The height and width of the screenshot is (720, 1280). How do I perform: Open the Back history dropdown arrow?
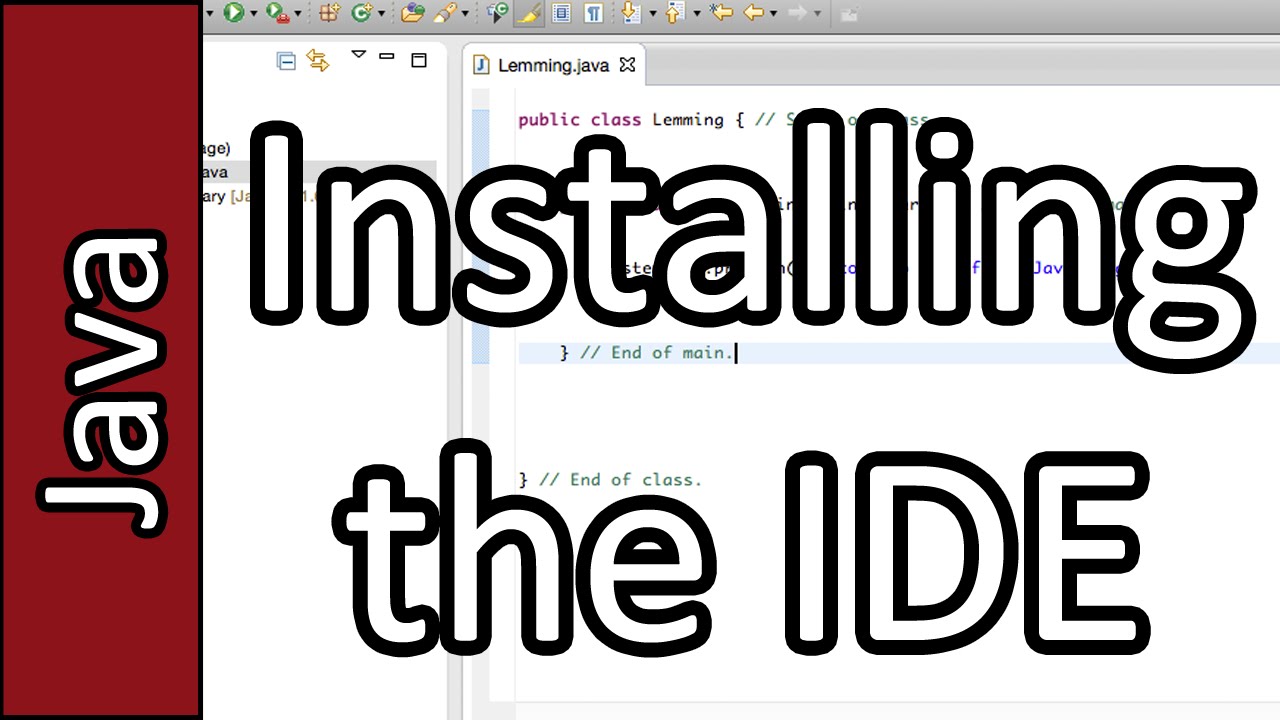click(x=774, y=13)
